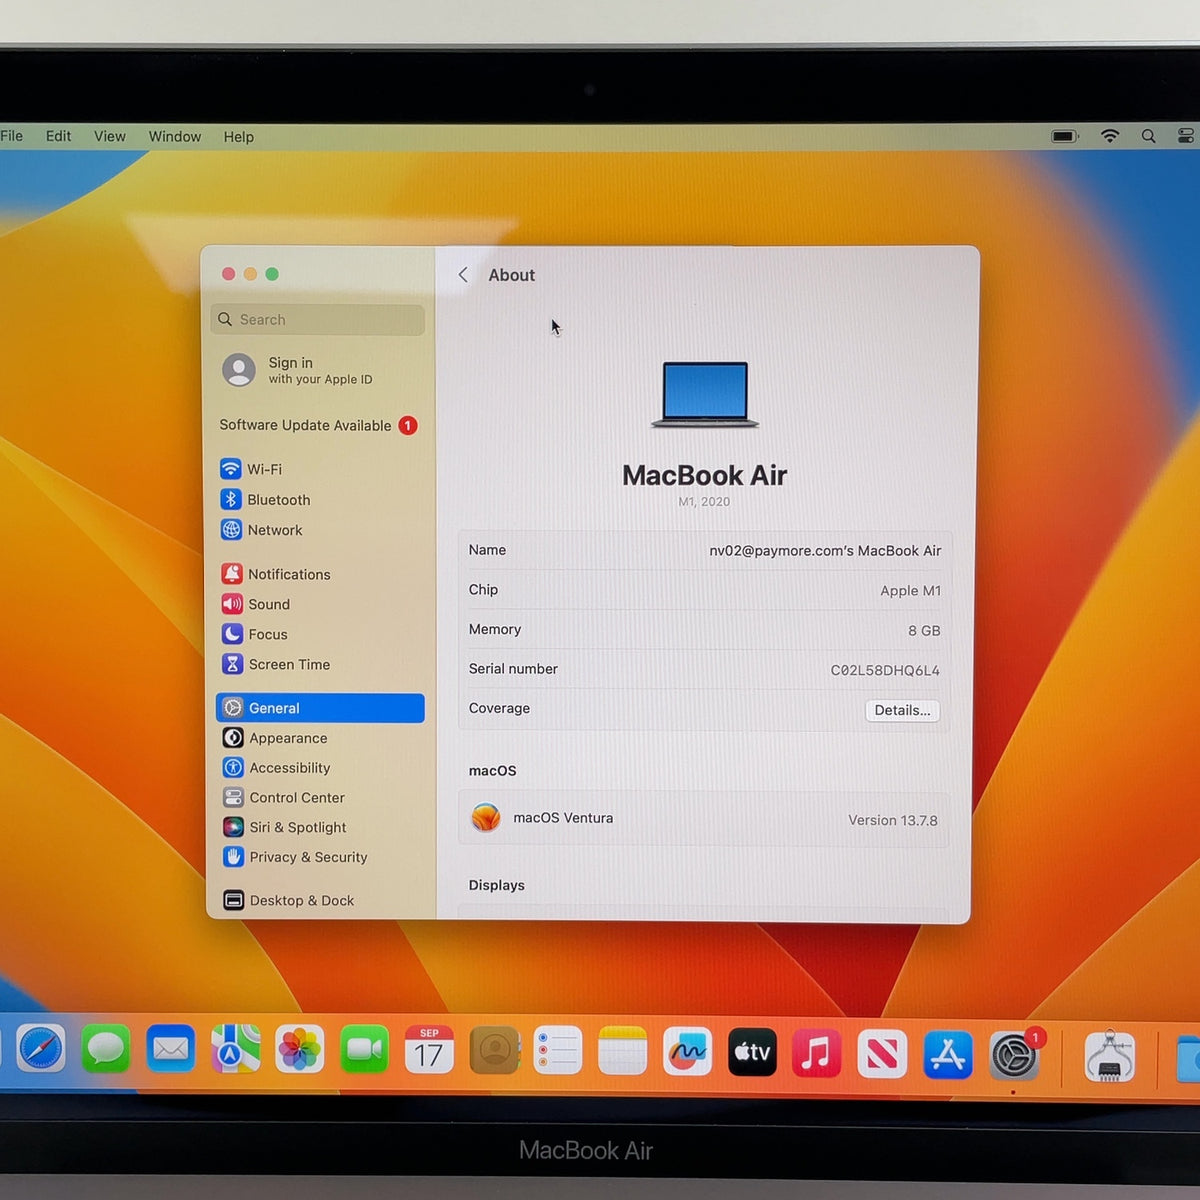Open Music from the Dock
This screenshot has height=1200, width=1200.
point(817,1053)
